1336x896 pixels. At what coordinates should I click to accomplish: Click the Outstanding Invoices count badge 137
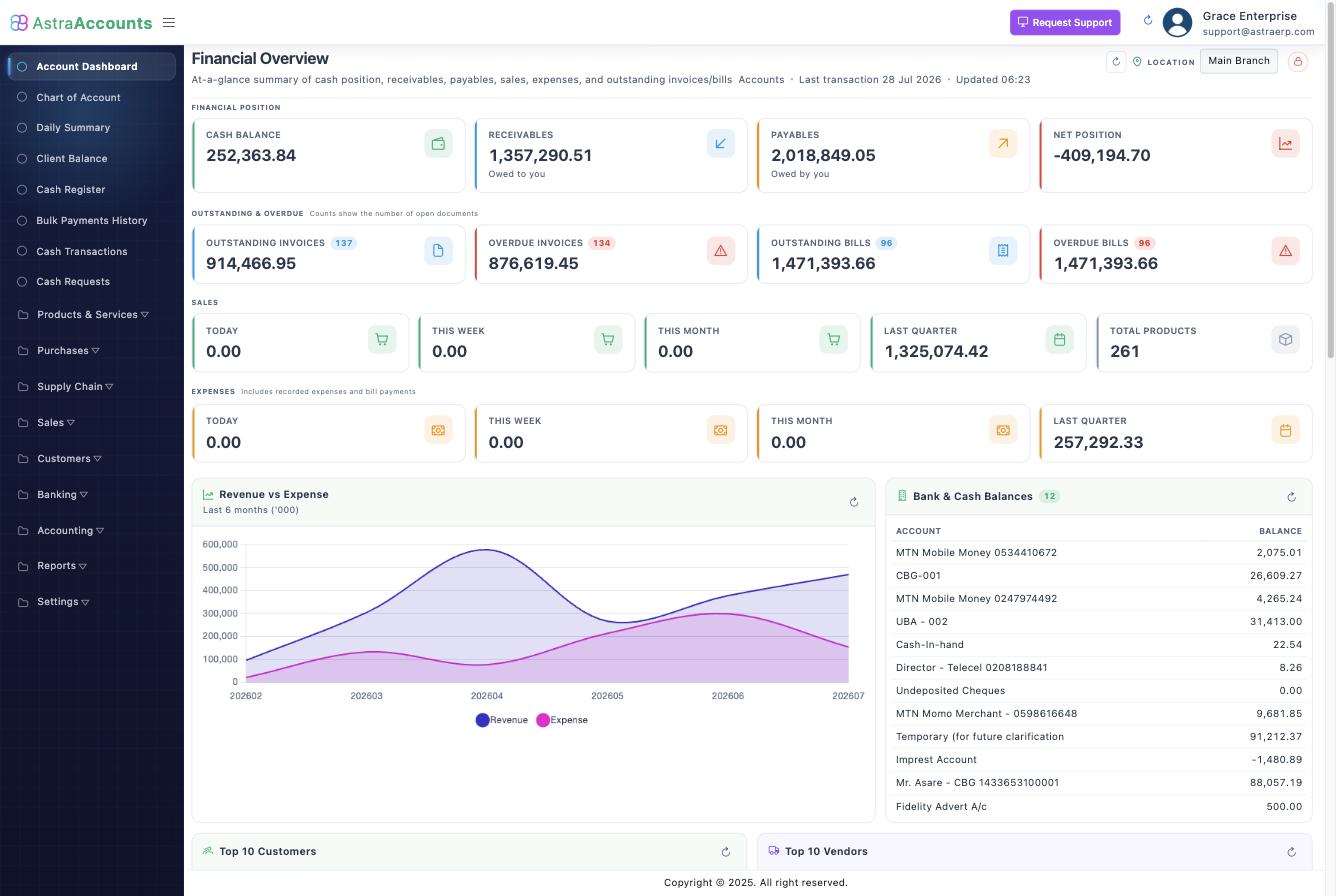click(x=344, y=243)
